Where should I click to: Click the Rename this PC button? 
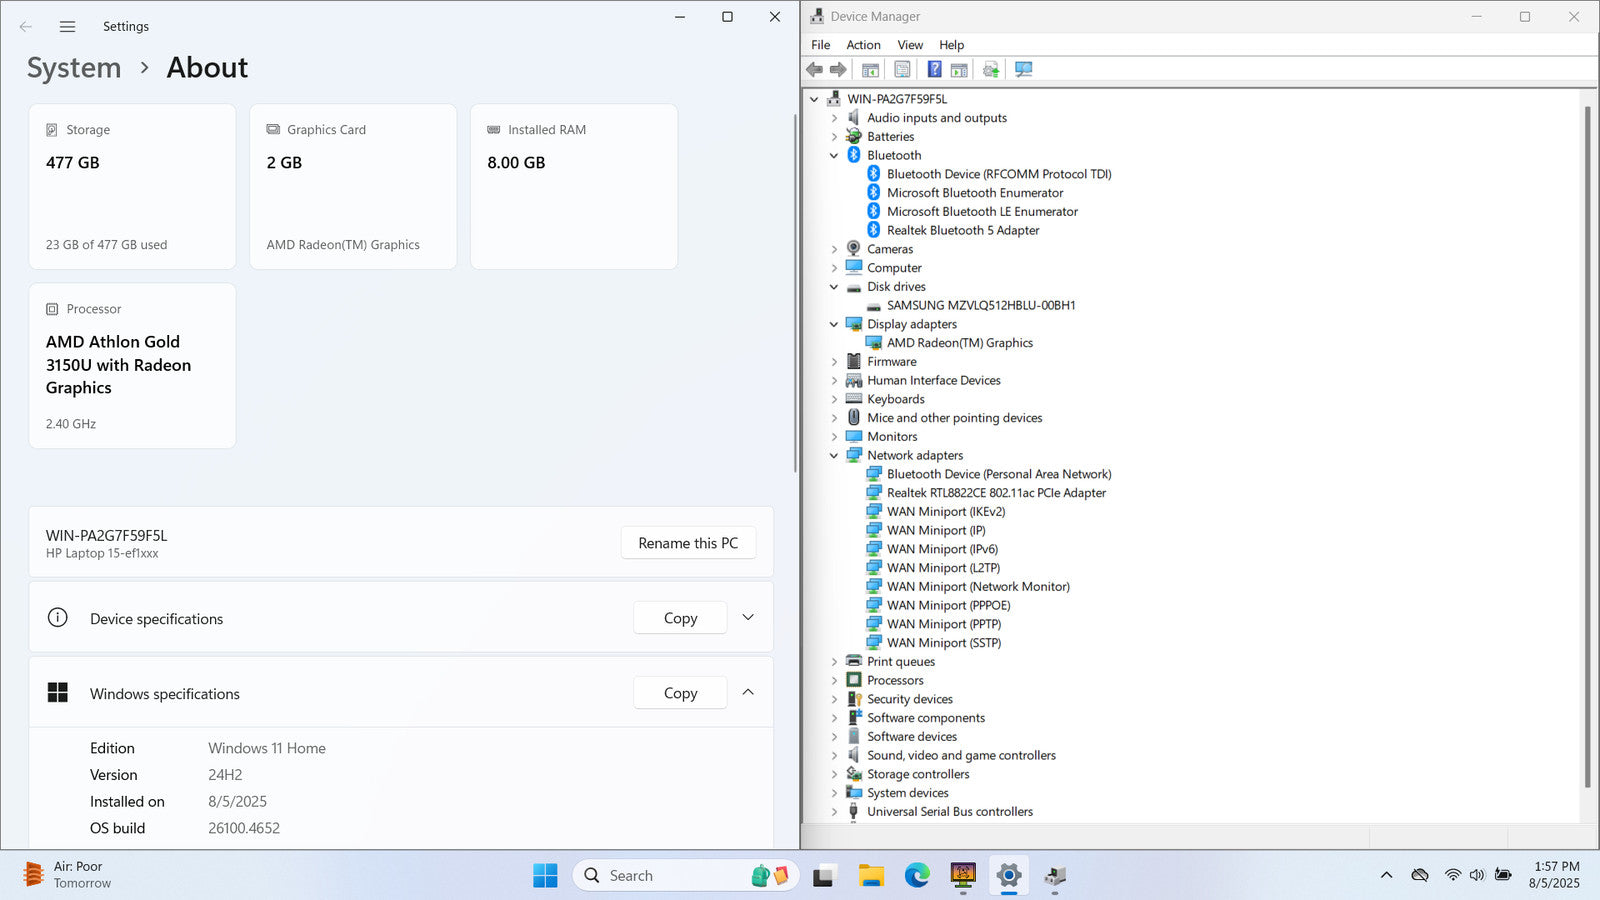click(x=688, y=543)
